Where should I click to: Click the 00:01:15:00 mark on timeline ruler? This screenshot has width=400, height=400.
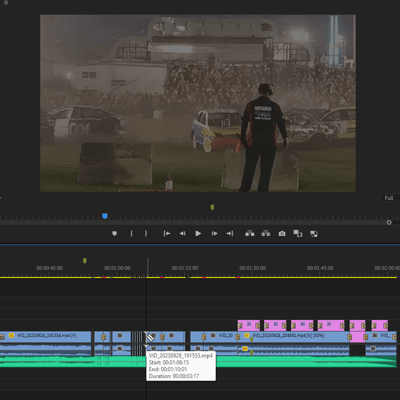185,268
